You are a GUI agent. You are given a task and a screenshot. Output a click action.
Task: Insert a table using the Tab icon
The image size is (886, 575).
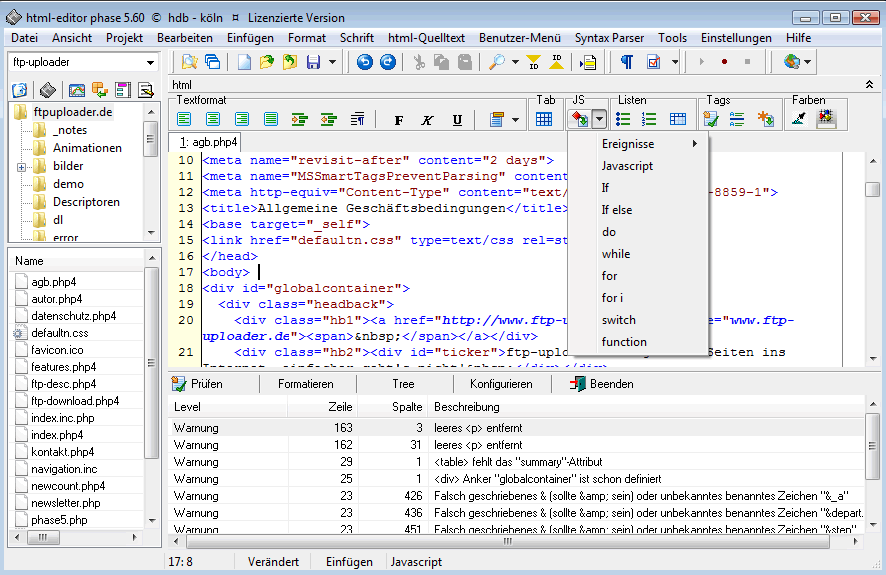(x=544, y=119)
